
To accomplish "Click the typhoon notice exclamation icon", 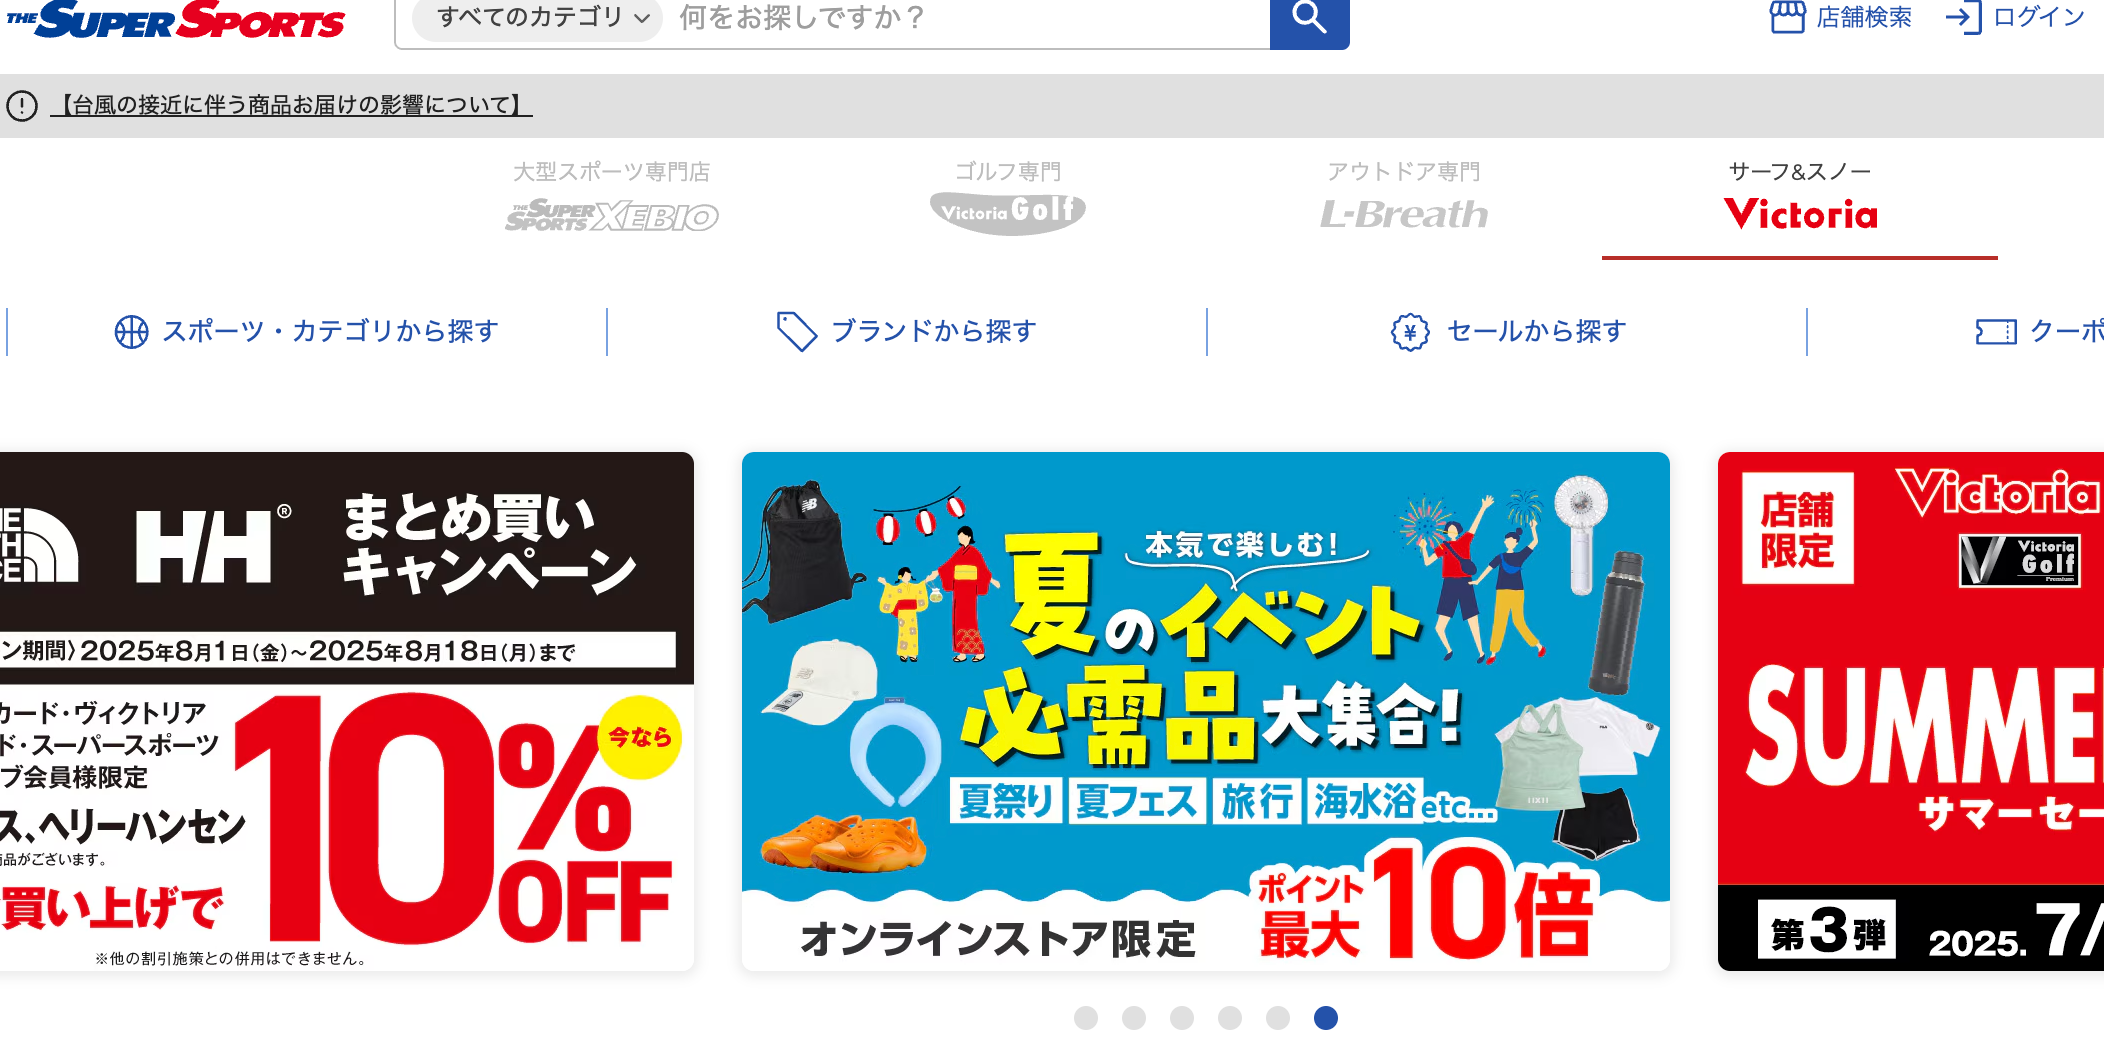I will (x=22, y=105).
